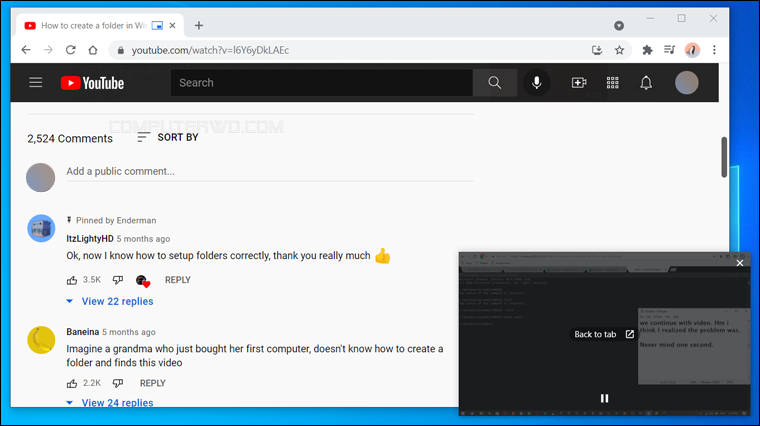760x426 pixels.
Task: Click Back to tab in PiP window
Action: (604, 334)
